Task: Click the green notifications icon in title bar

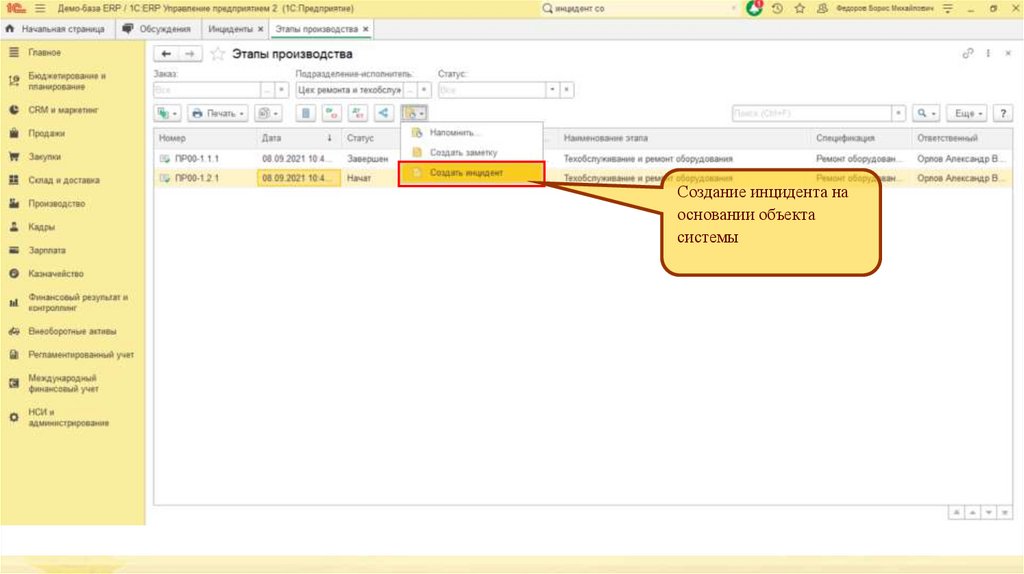Action: pyautogui.click(x=754, y=8)
